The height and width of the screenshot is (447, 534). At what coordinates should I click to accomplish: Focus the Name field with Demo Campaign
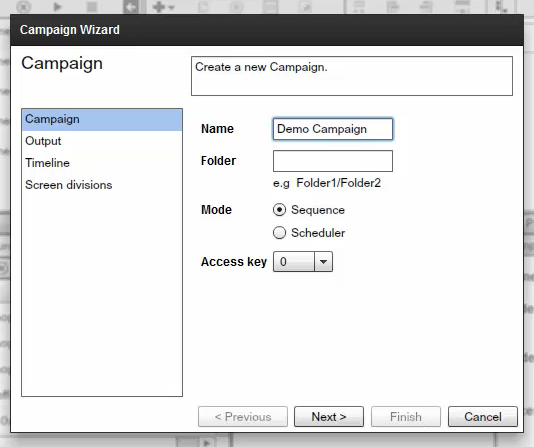tap(333, 129)
